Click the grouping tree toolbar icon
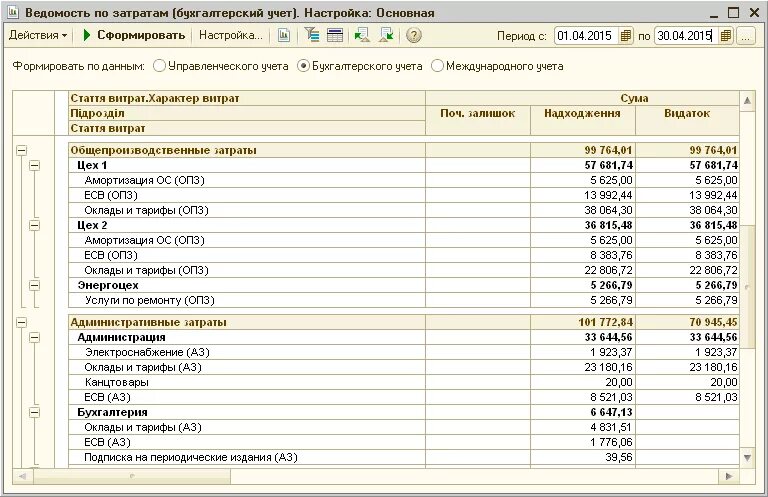Image resolution: width=768 pixels, height=497 pixels. click(x=312, y=35)
